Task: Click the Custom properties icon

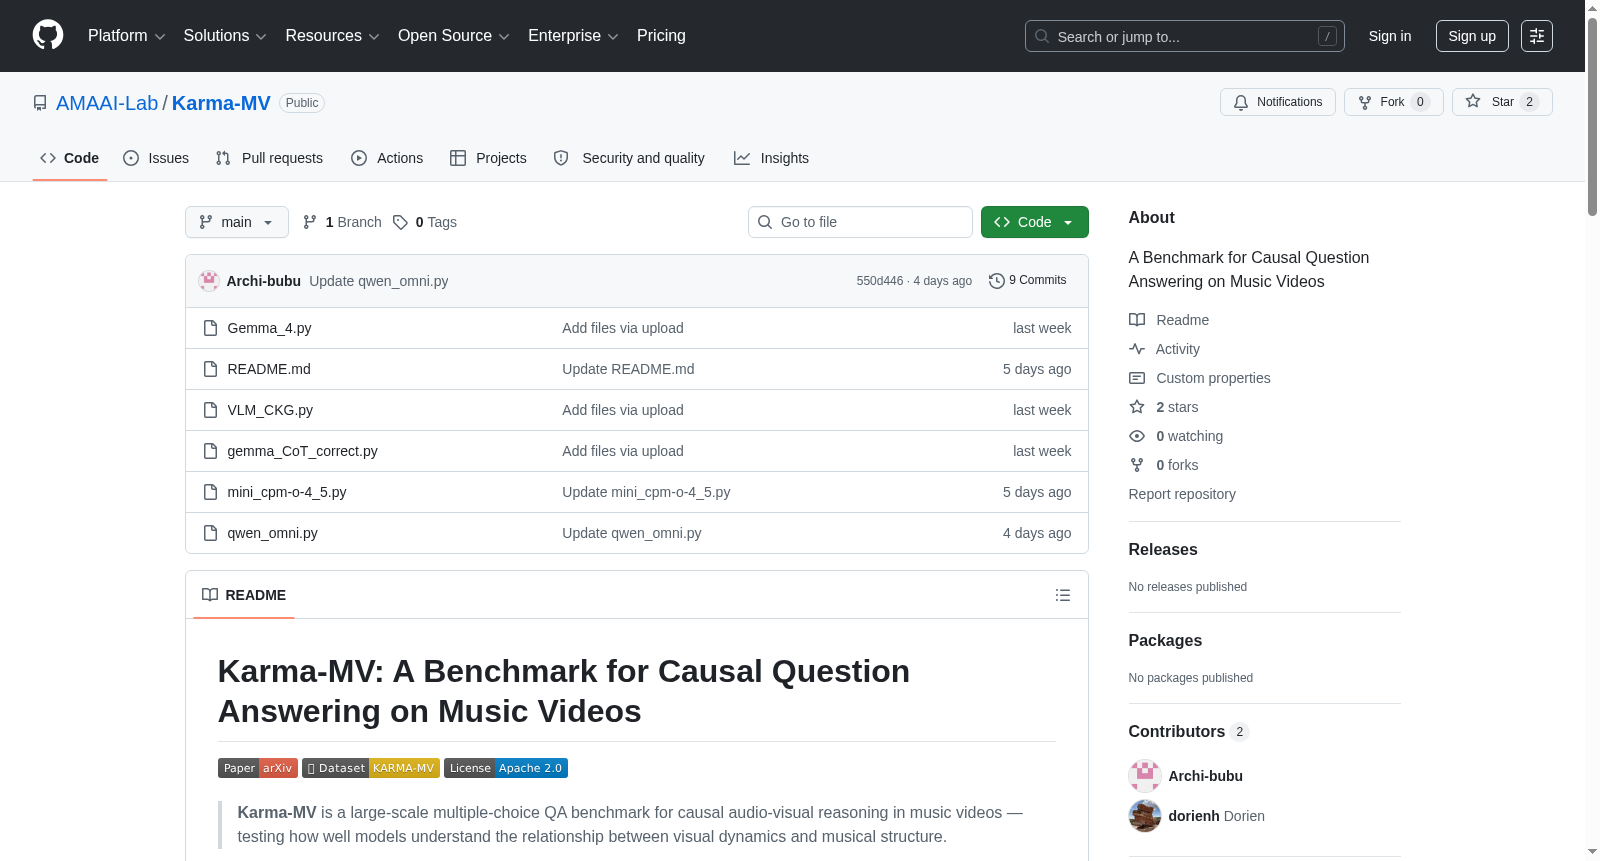Action: pos(1137,378)
